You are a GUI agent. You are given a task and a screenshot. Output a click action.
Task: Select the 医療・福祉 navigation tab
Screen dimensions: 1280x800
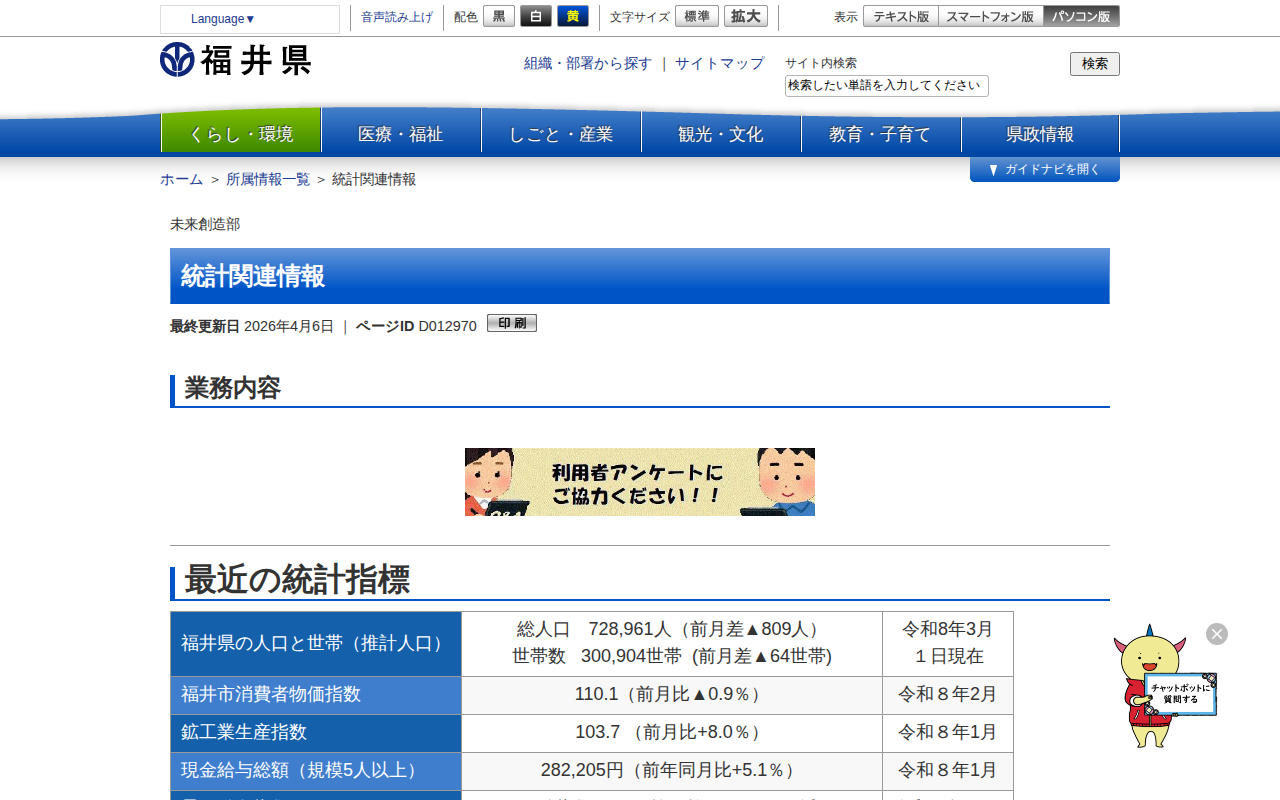point(401,132)
